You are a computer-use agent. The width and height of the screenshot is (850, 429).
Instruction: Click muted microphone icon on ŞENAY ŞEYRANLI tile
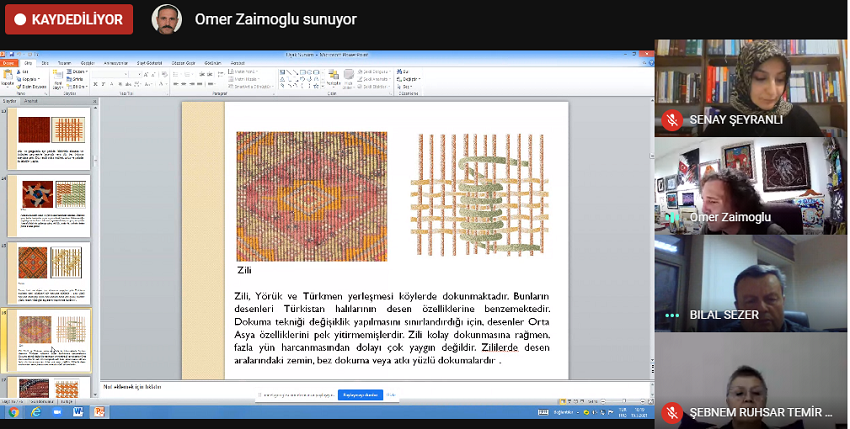point(672,119)
